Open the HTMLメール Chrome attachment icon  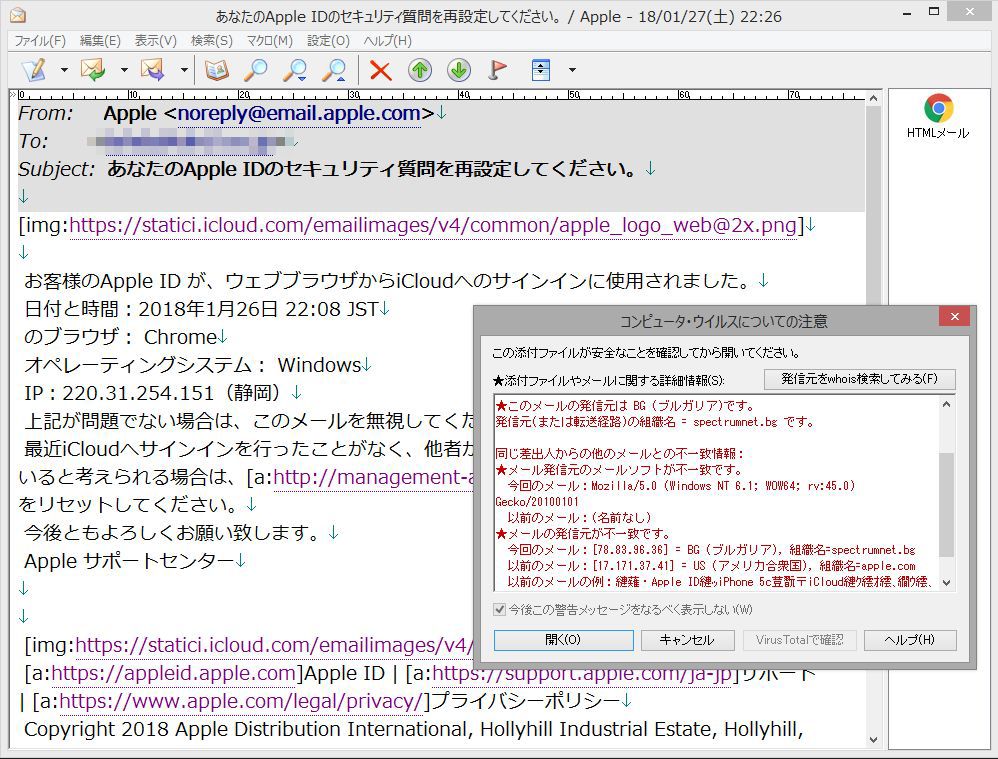click(938, 116)
